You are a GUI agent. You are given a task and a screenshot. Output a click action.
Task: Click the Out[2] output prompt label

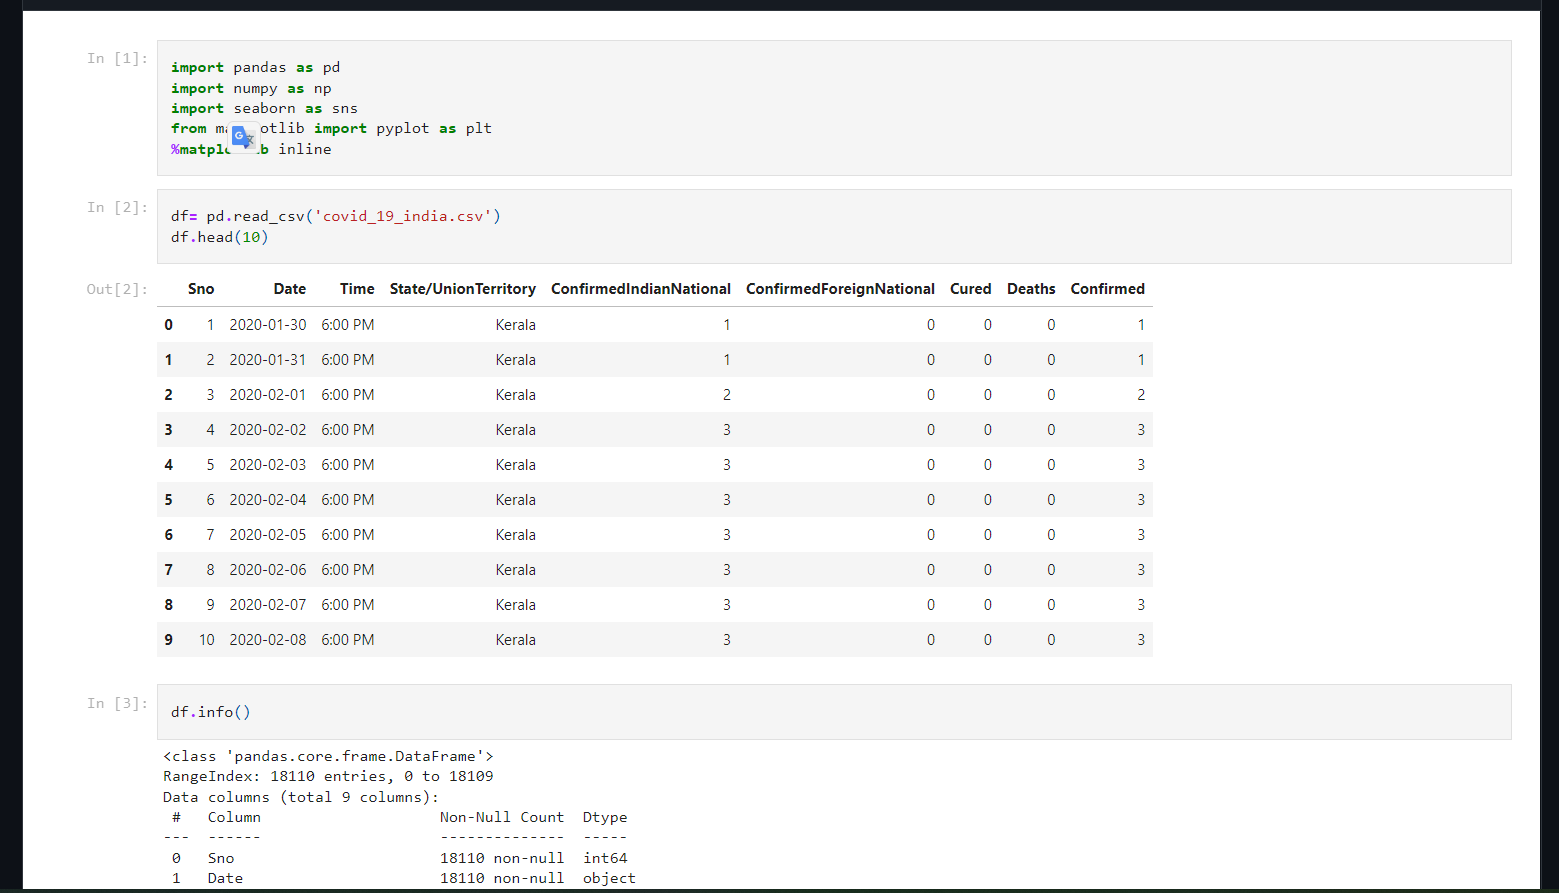coord(116,289)
